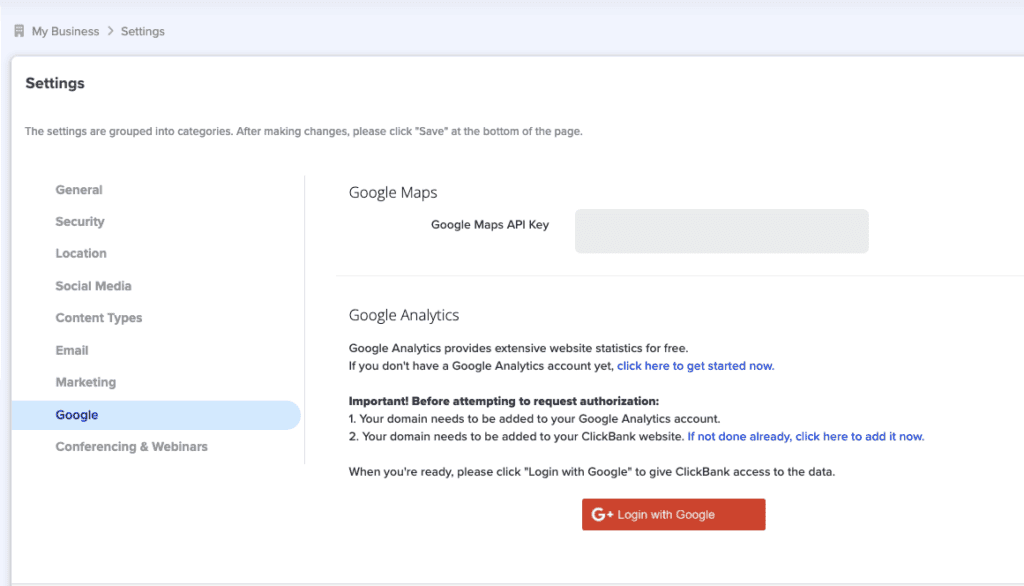Select the Google category in sidebar
Image resolution: width=1024 pixels, height=586 pixels.
[156, 415]
